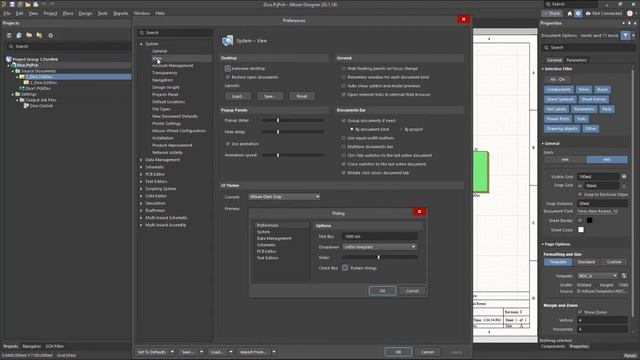Toggle Show Zones checkbox in Properties
This screenshot has height=360, width=640.
pos(580,312)
